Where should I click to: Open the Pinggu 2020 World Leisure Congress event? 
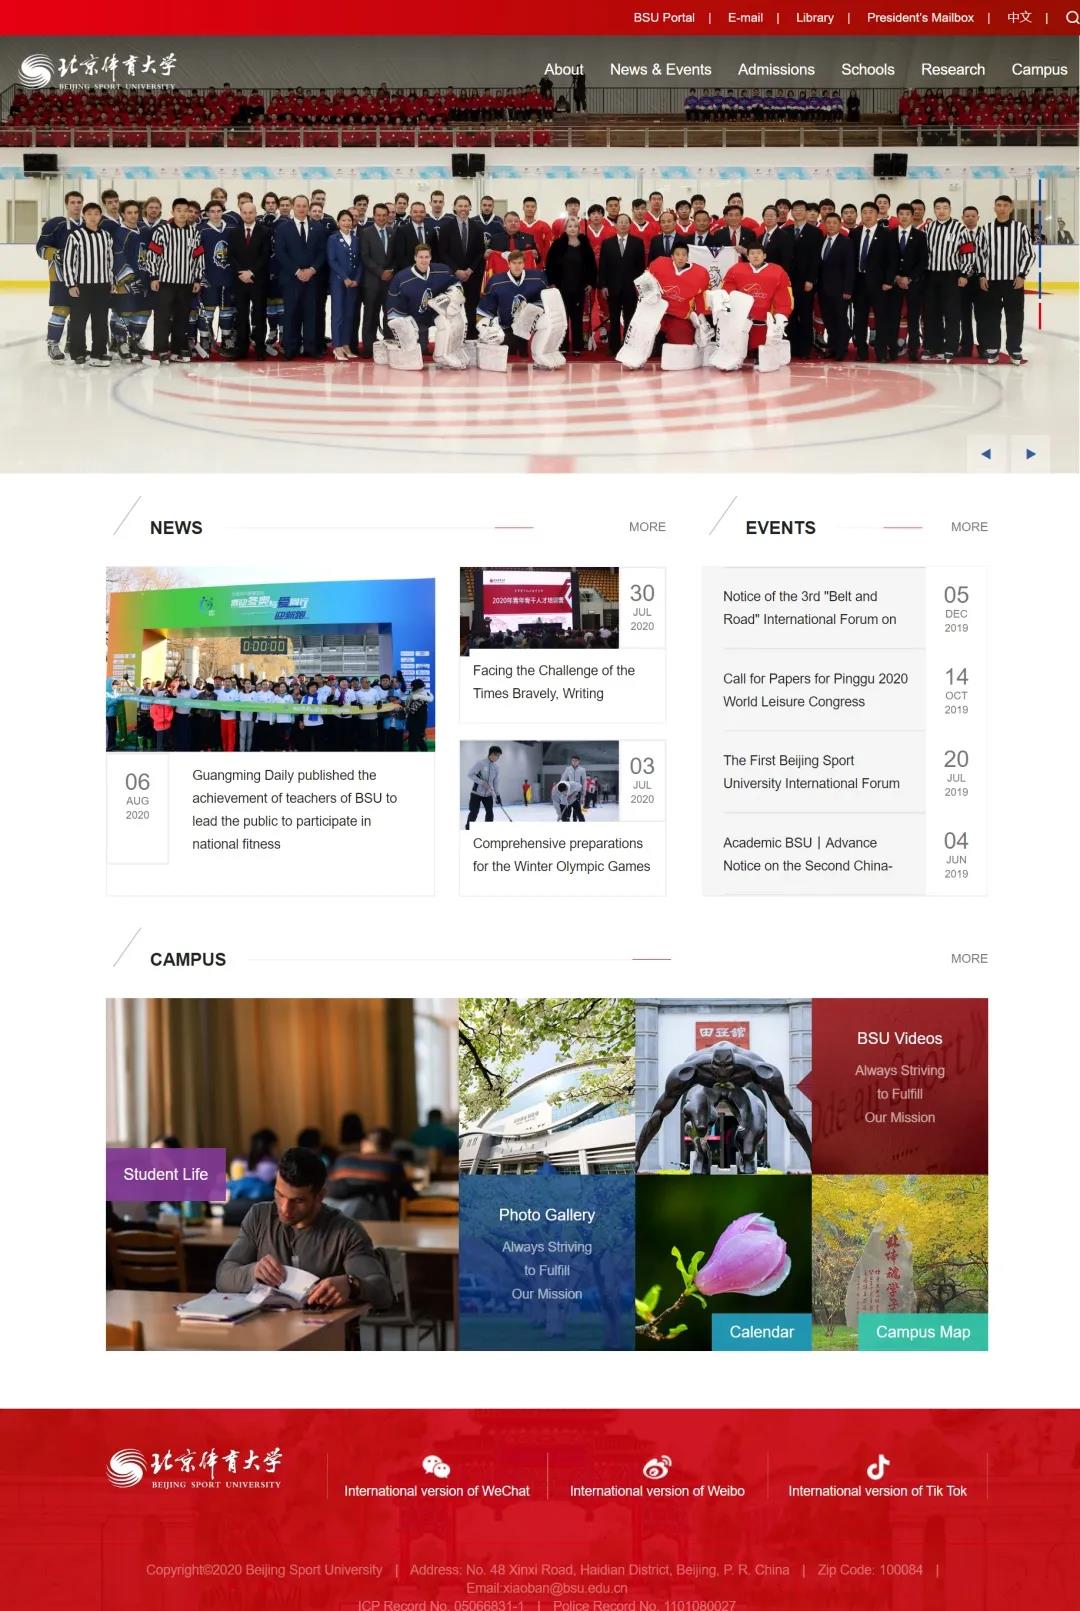click(x=815, y=690)
